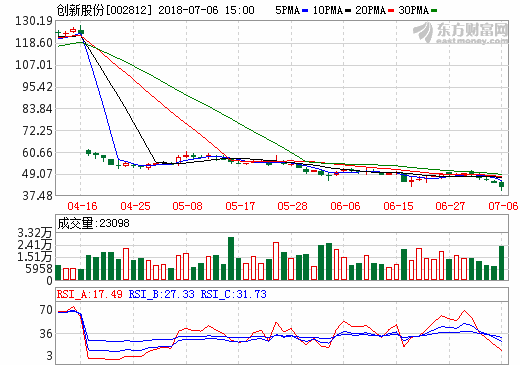Click the 118.60 price axis value

(x=34, y=43)
